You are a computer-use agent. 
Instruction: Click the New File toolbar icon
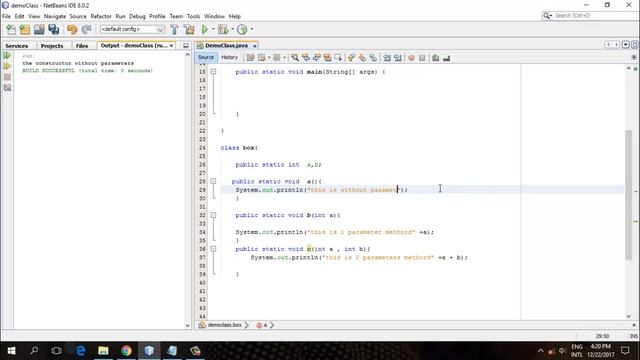click(11, 29)
